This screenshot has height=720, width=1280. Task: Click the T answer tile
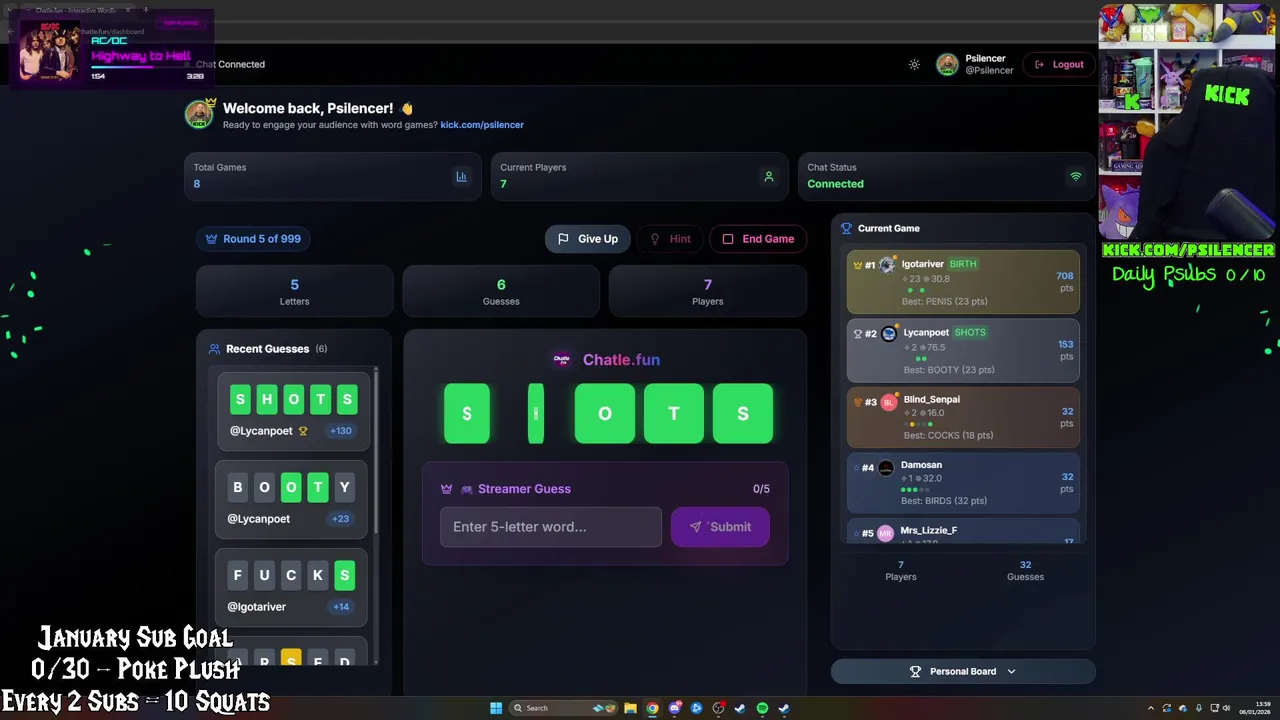[x=674, y=413]
